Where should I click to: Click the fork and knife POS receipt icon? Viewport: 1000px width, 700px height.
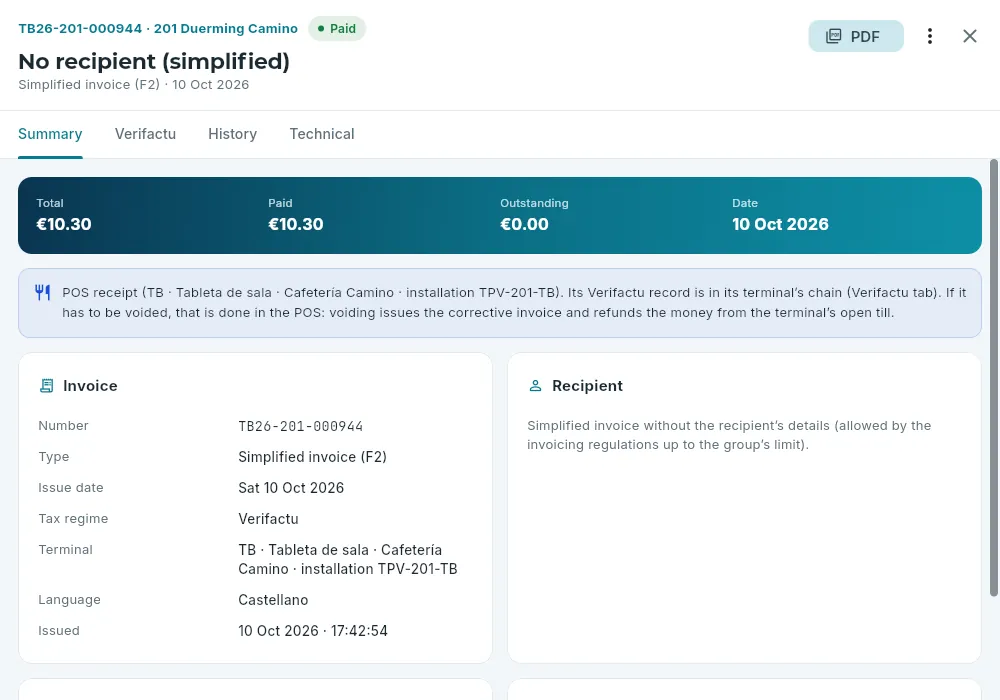43,293
